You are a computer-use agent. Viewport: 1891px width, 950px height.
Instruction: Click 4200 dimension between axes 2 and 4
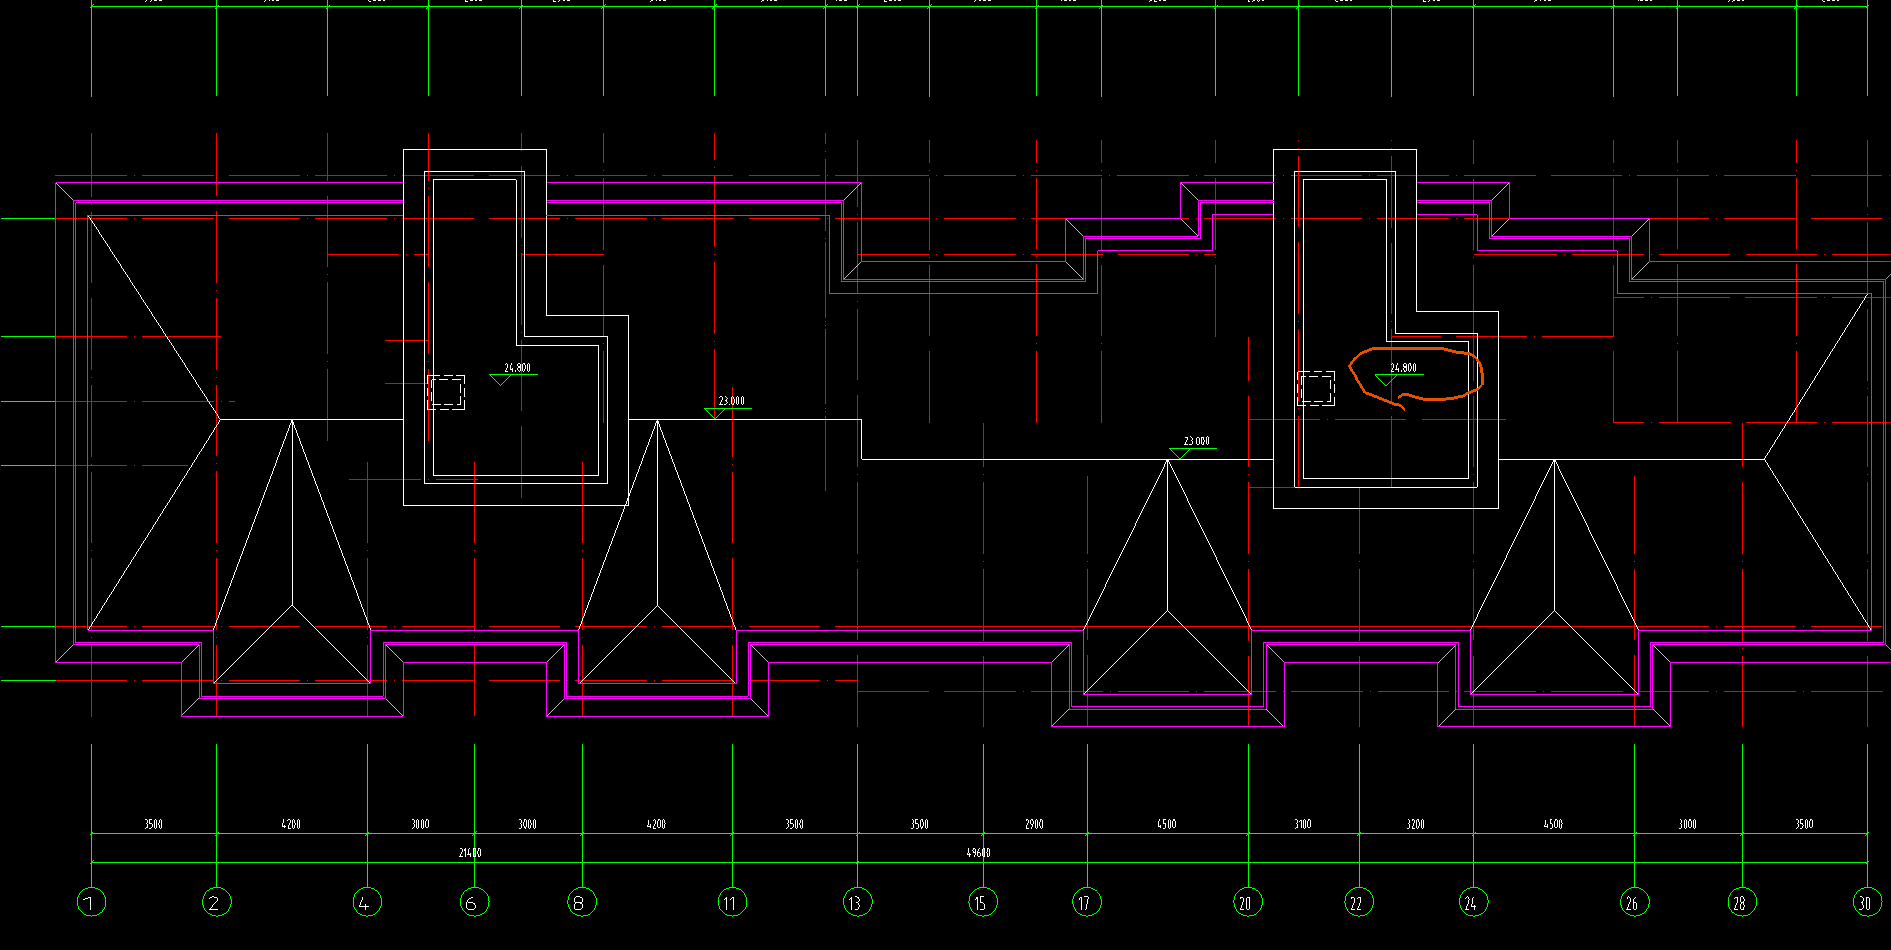[x=291, y=824]
